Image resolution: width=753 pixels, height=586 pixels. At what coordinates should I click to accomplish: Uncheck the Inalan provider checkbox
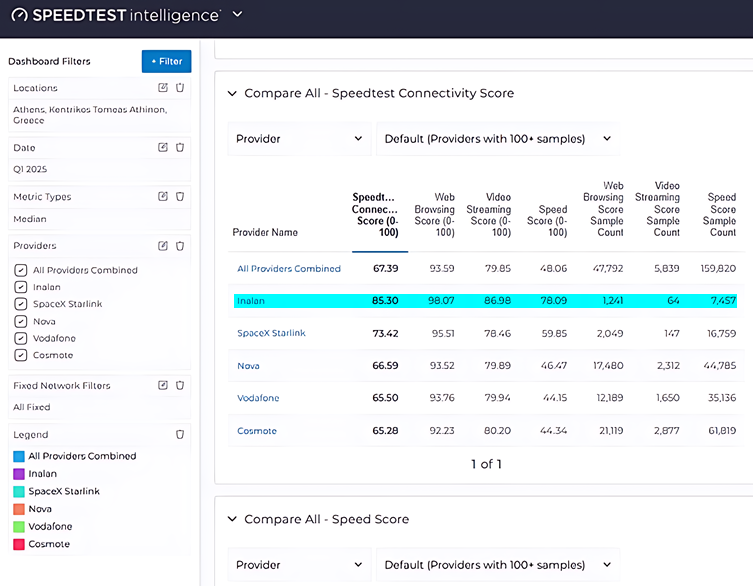click(x=21, y=287)
